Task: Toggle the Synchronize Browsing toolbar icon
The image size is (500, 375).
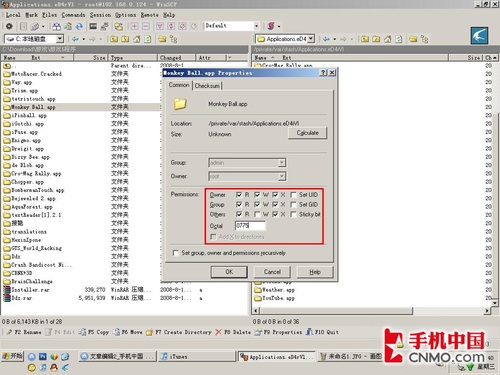Action: tap(119, 26)
